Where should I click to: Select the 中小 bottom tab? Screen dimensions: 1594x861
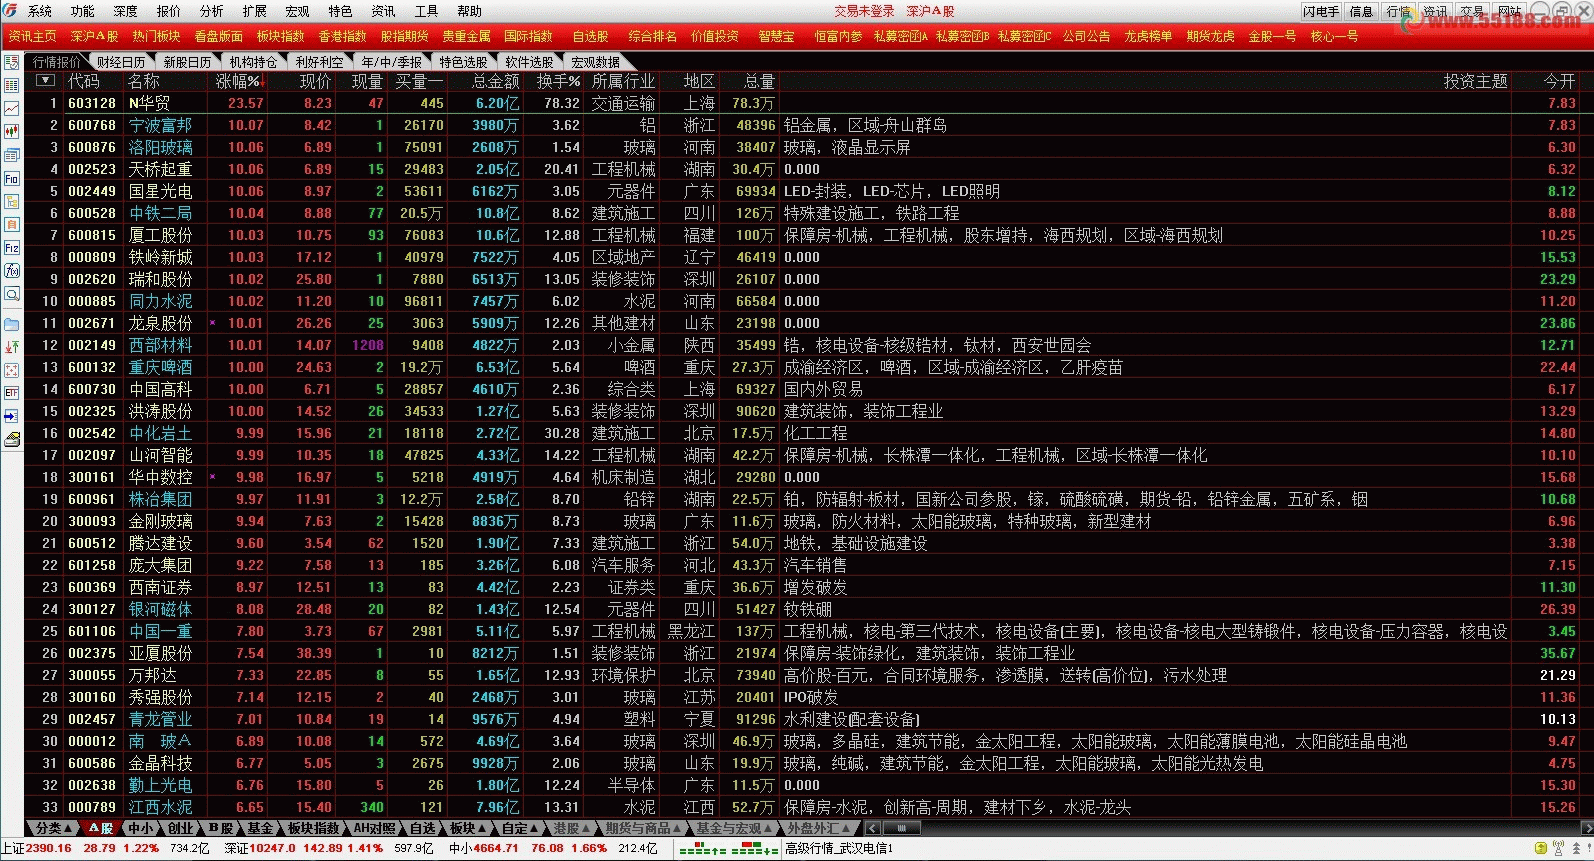141,828
